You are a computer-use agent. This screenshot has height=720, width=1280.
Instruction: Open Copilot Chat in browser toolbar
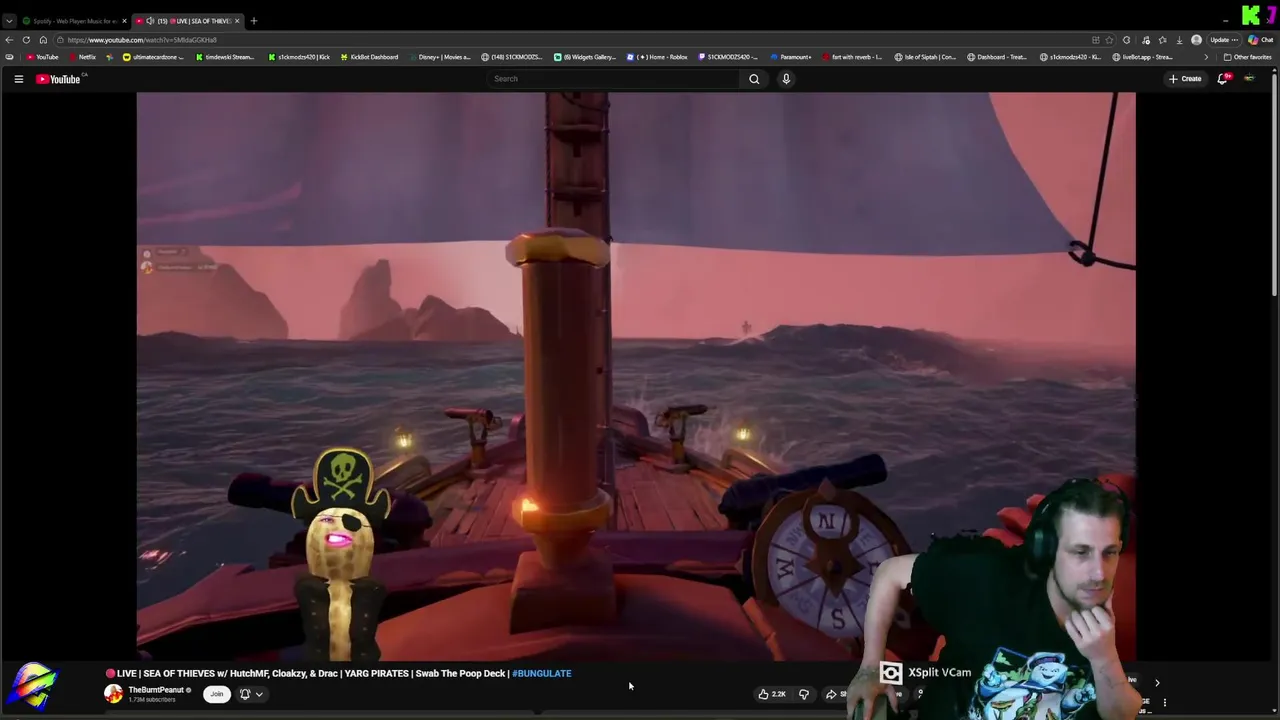pos(1260,40)
